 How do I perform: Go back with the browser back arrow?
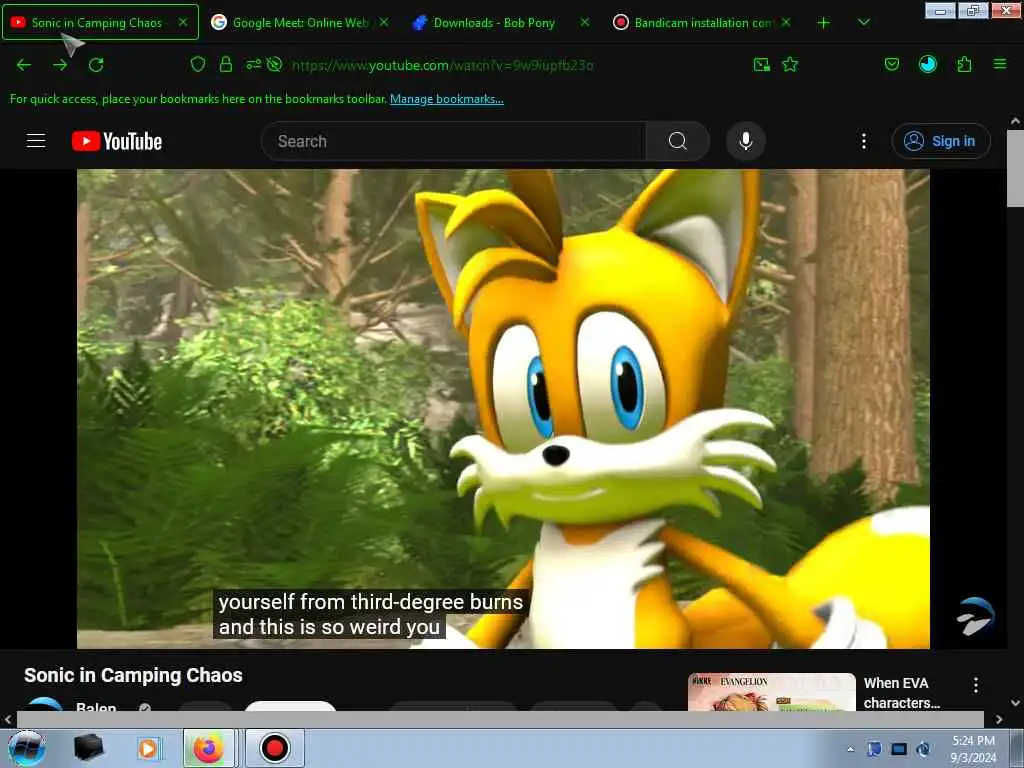click(24, 65)
